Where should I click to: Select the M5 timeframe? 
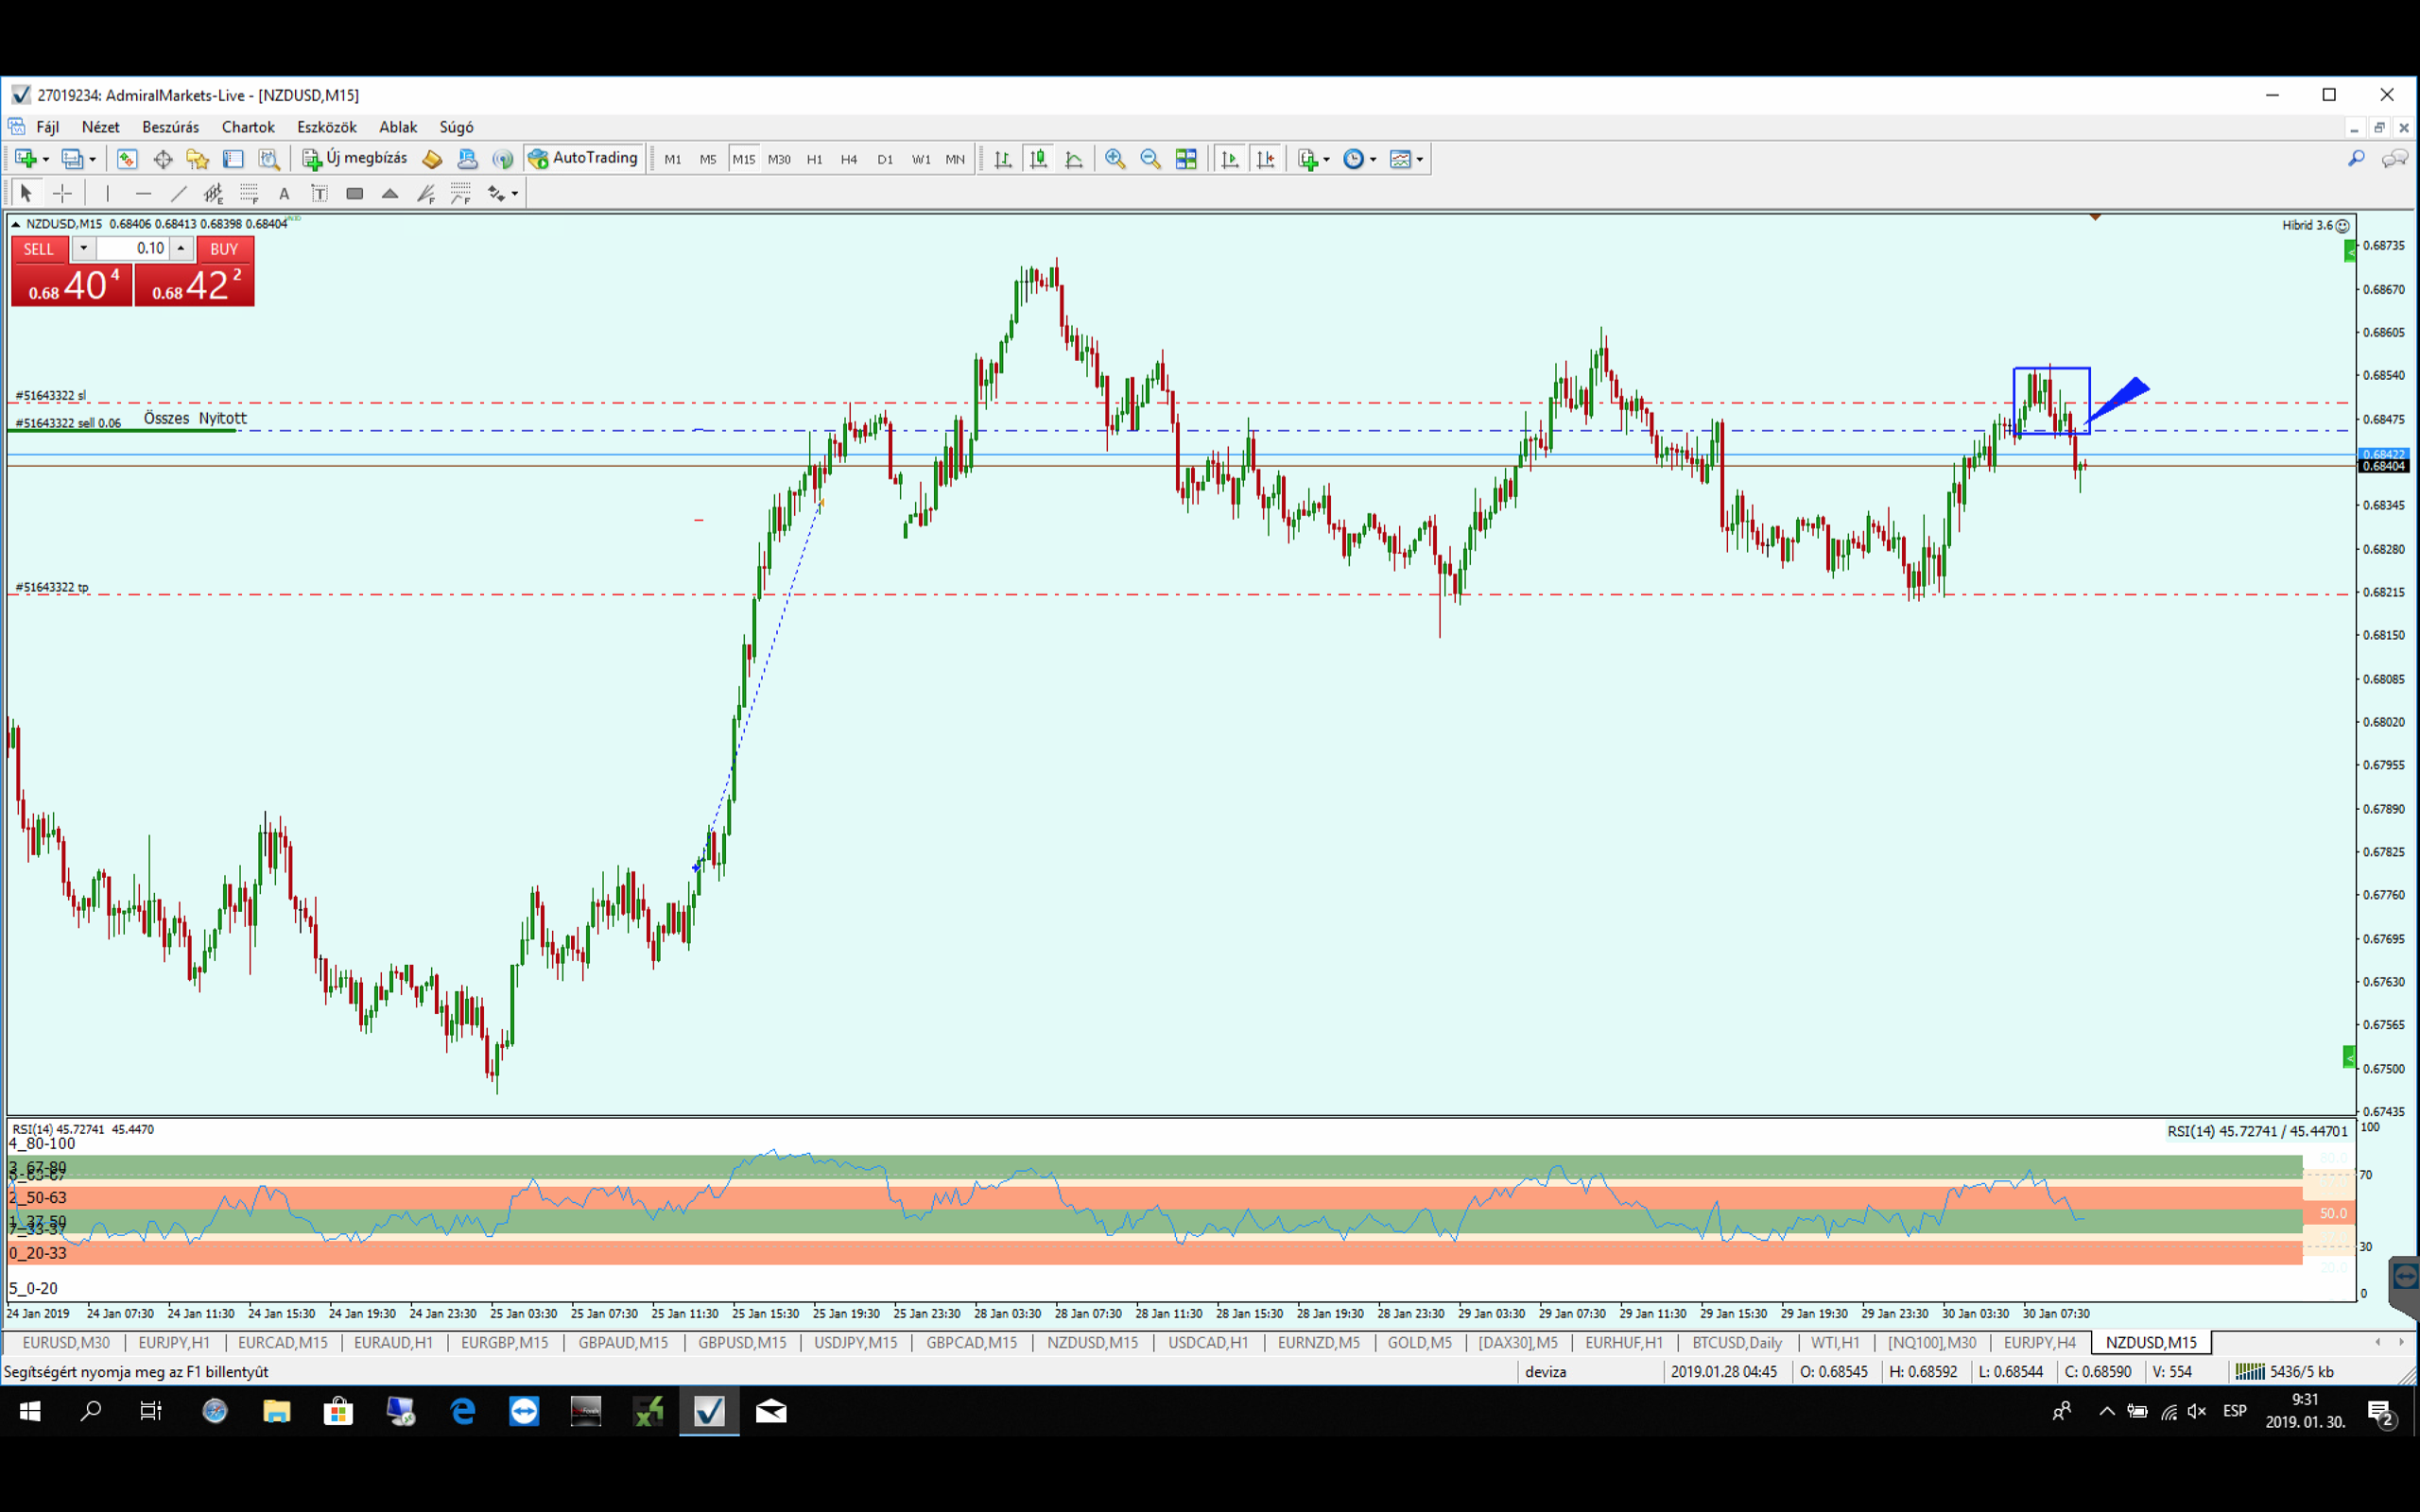pos(708,159)
